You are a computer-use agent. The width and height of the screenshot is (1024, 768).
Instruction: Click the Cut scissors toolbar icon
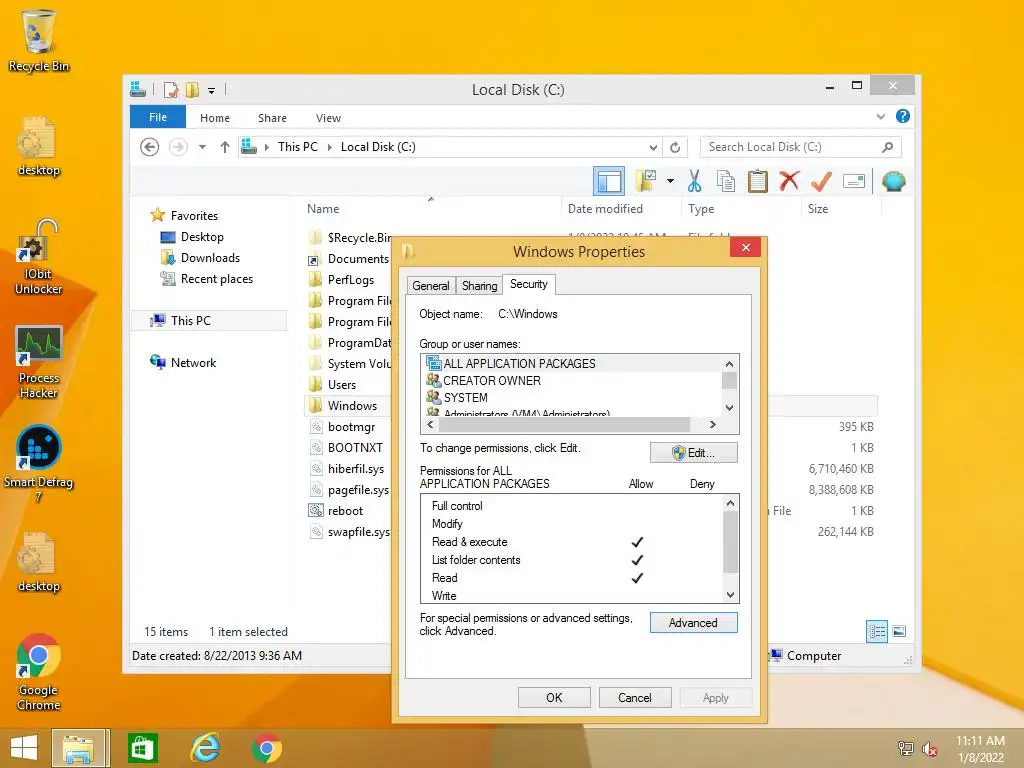[x=694, y=181]
